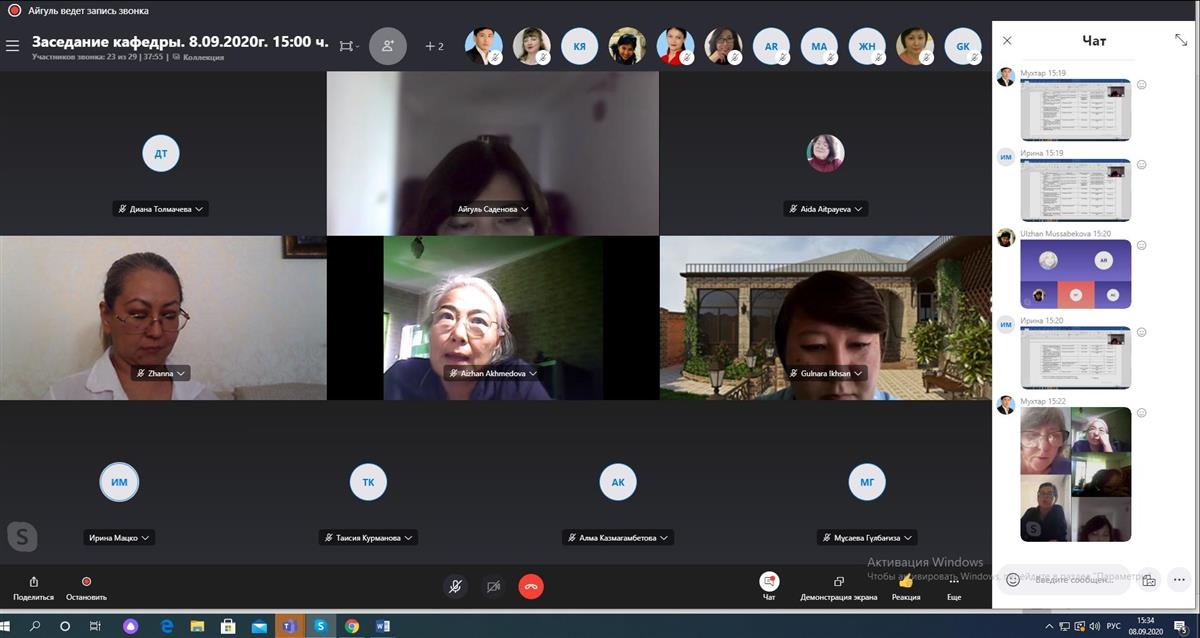The height and width of the screenshot is (638, 1200).
Task: Toggle the camera video button
Action: [493, 587]
